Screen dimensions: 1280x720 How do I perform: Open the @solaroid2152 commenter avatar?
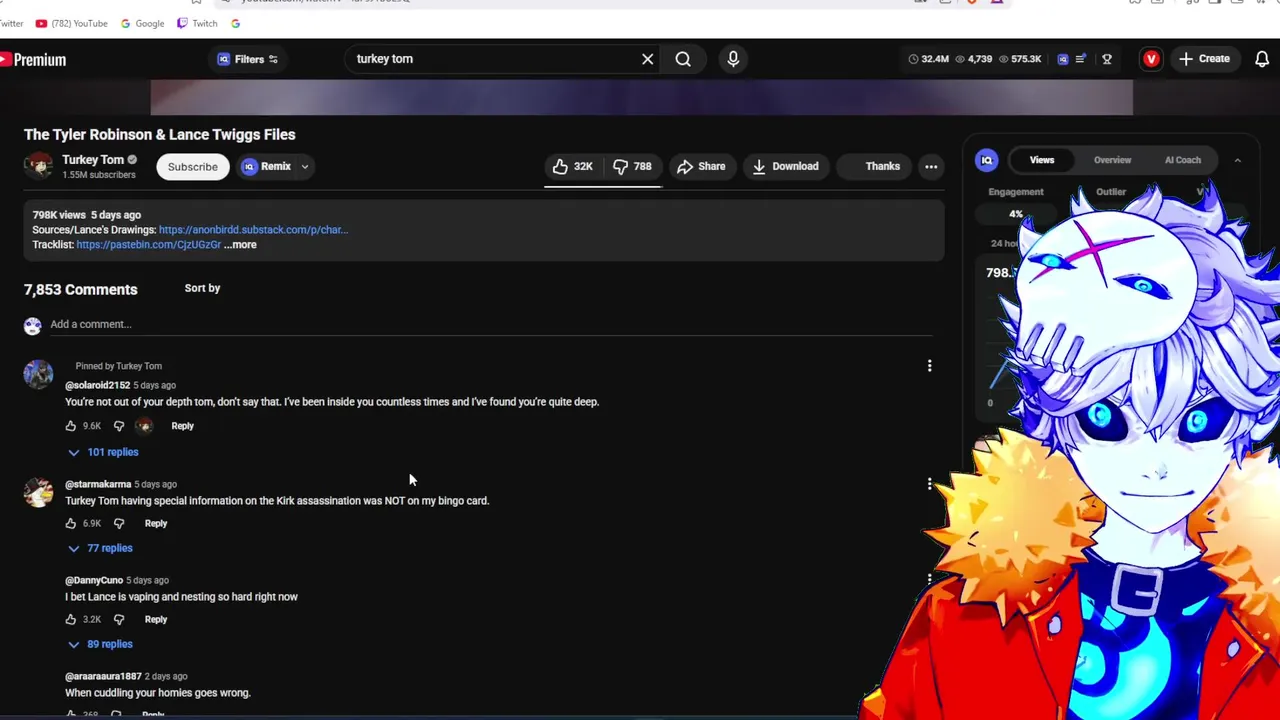click(x=38, y=374)
